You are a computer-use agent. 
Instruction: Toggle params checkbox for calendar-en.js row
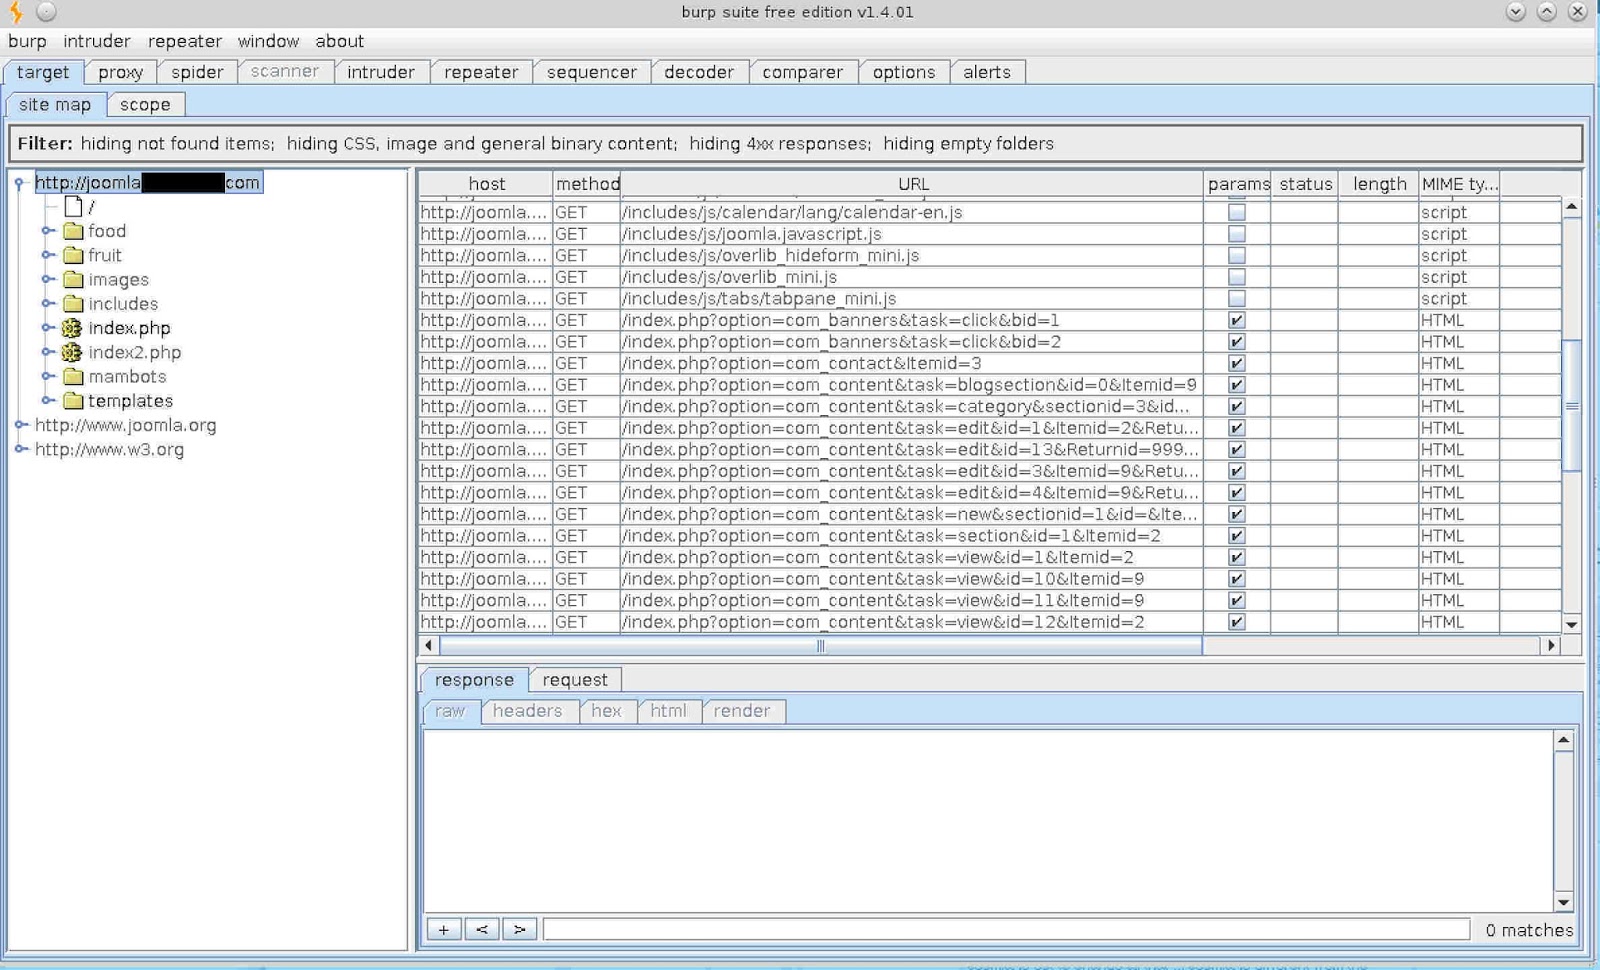point(1237,212)
